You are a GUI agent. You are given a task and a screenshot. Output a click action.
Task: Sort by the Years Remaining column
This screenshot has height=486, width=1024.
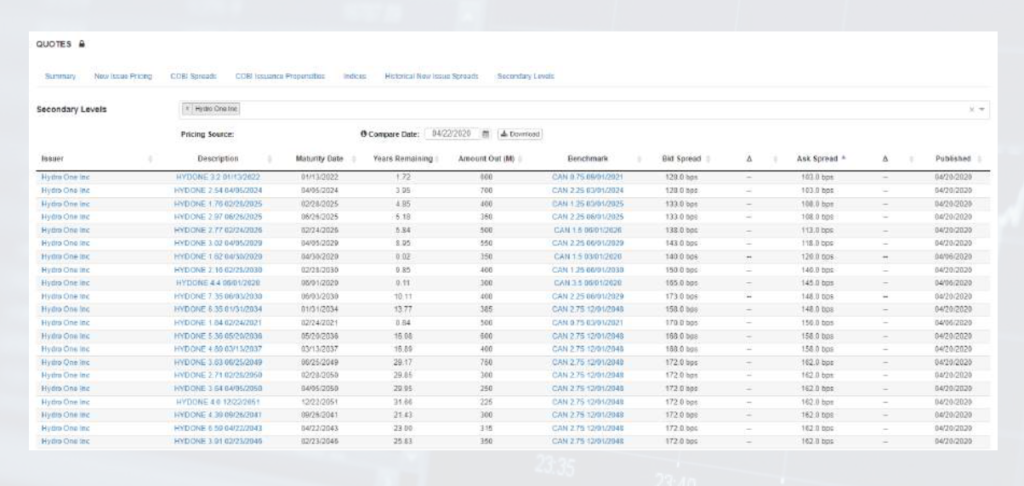(403, 159)
